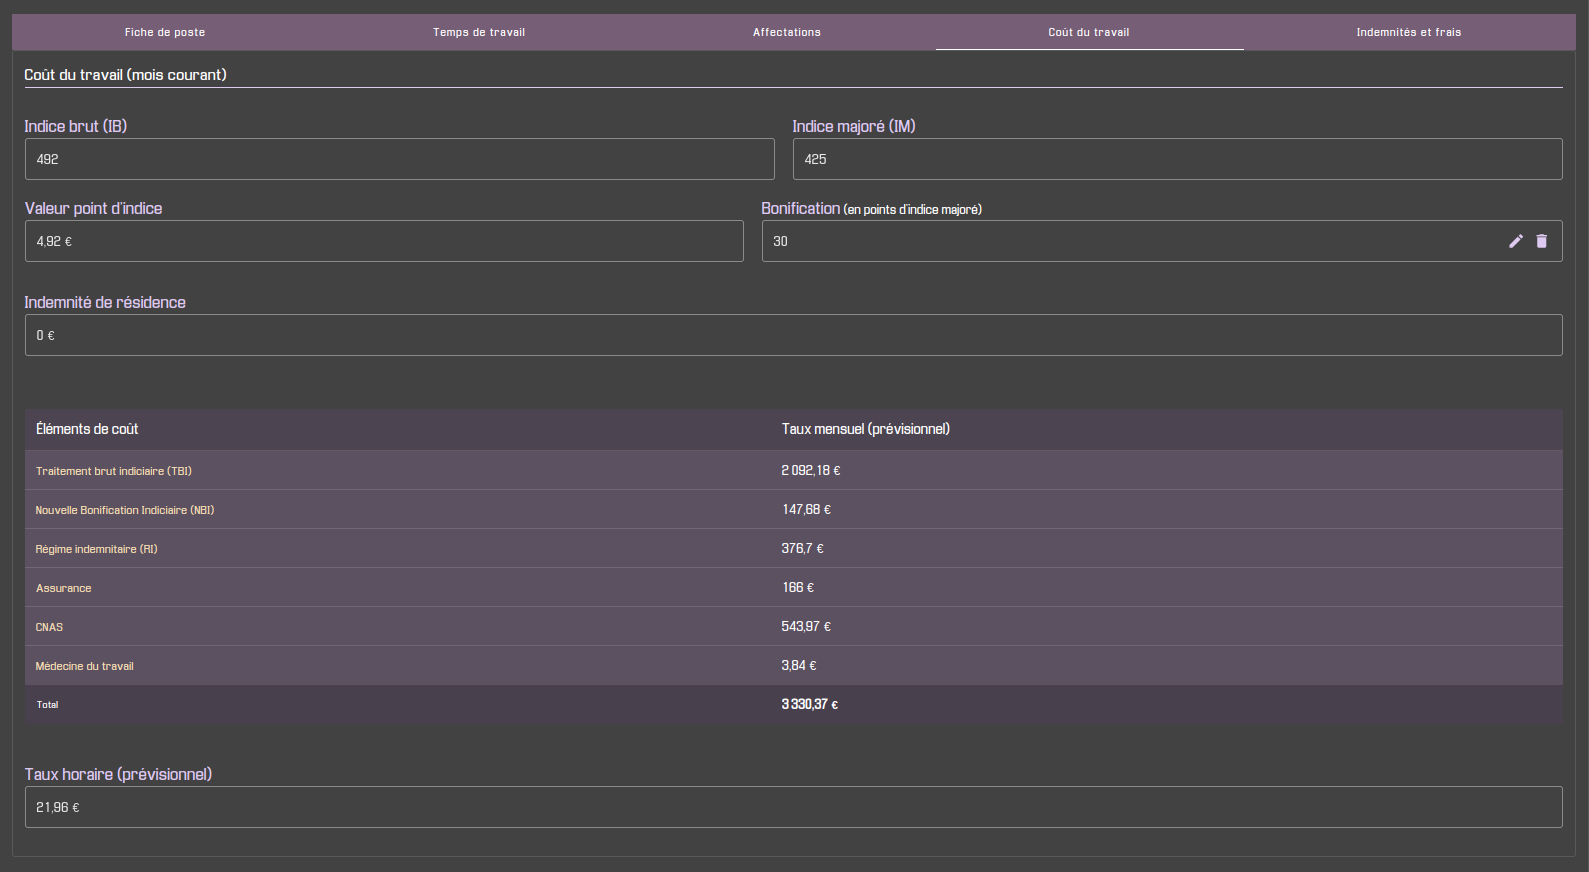The image size is (1589, 872).
Task: Select the Assurance row label
Action: coord(64,588)
